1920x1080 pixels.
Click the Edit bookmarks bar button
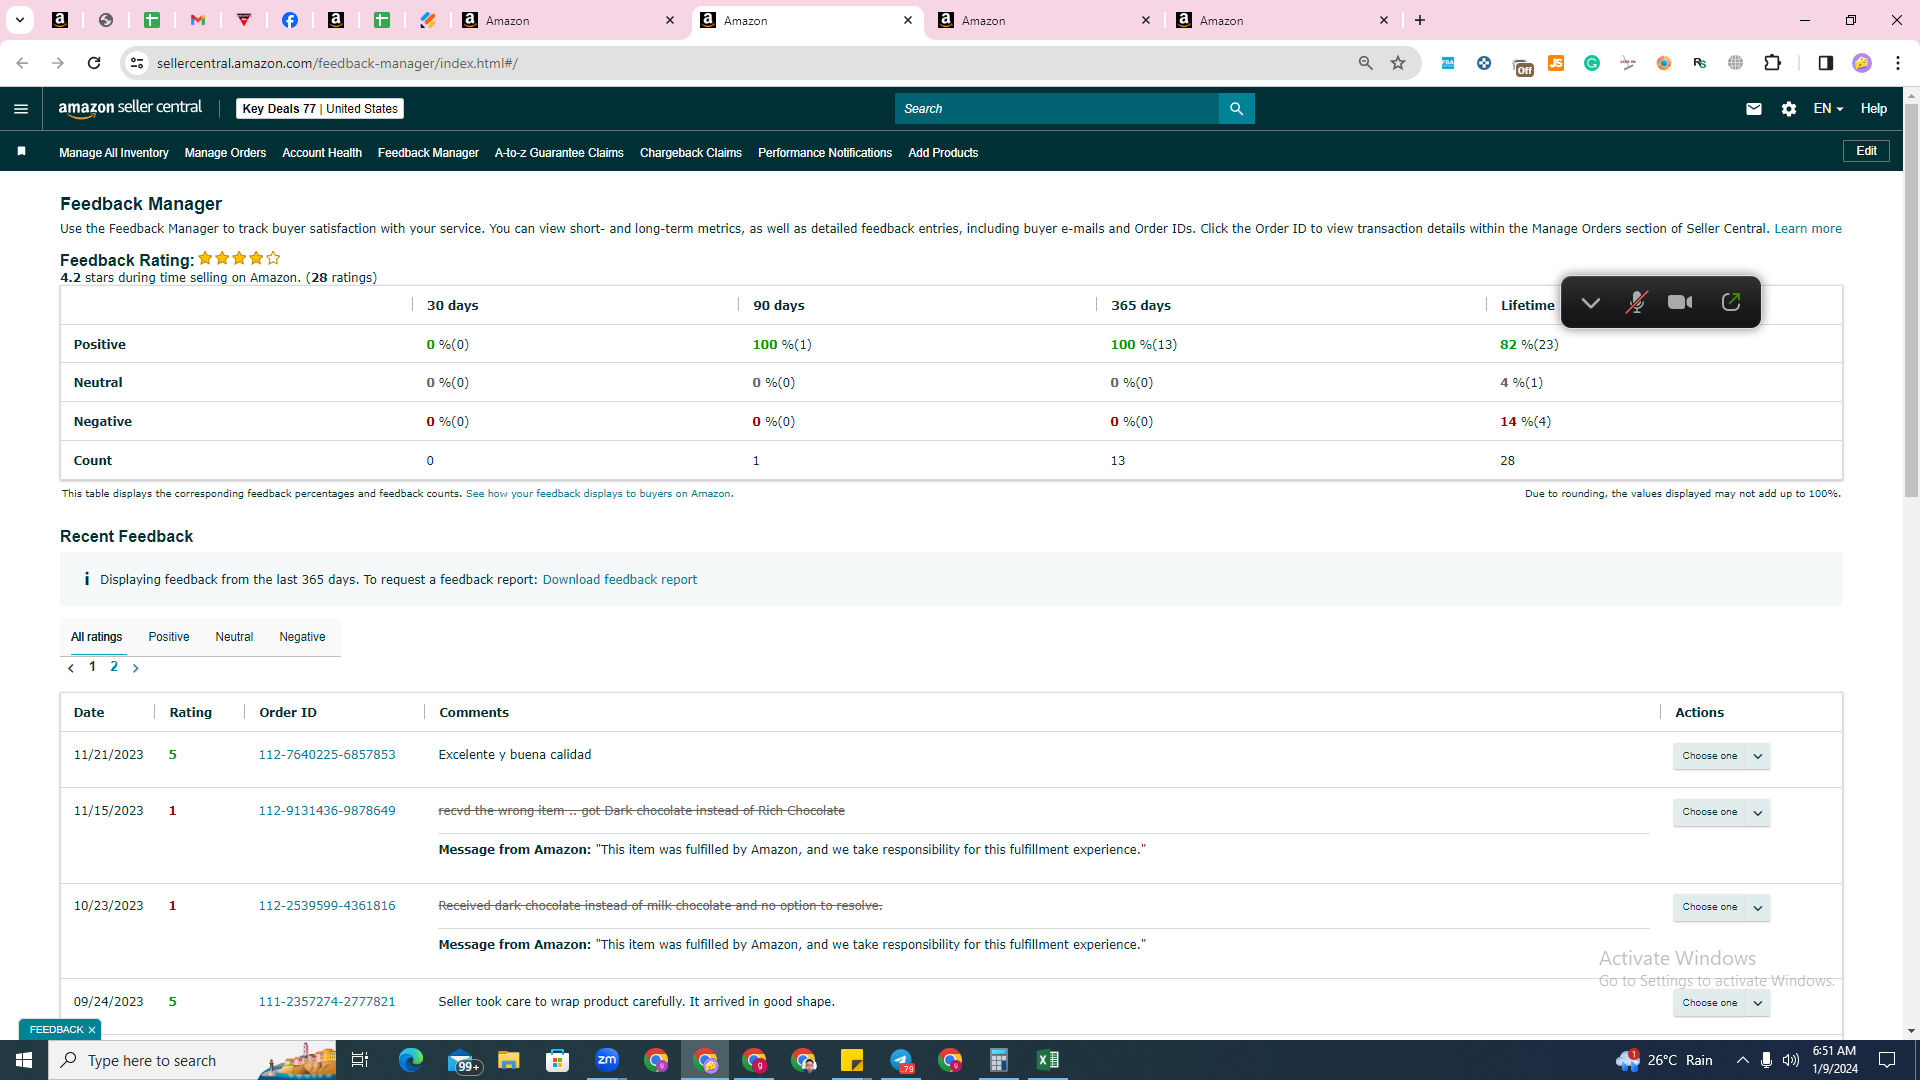[1866, 151]
